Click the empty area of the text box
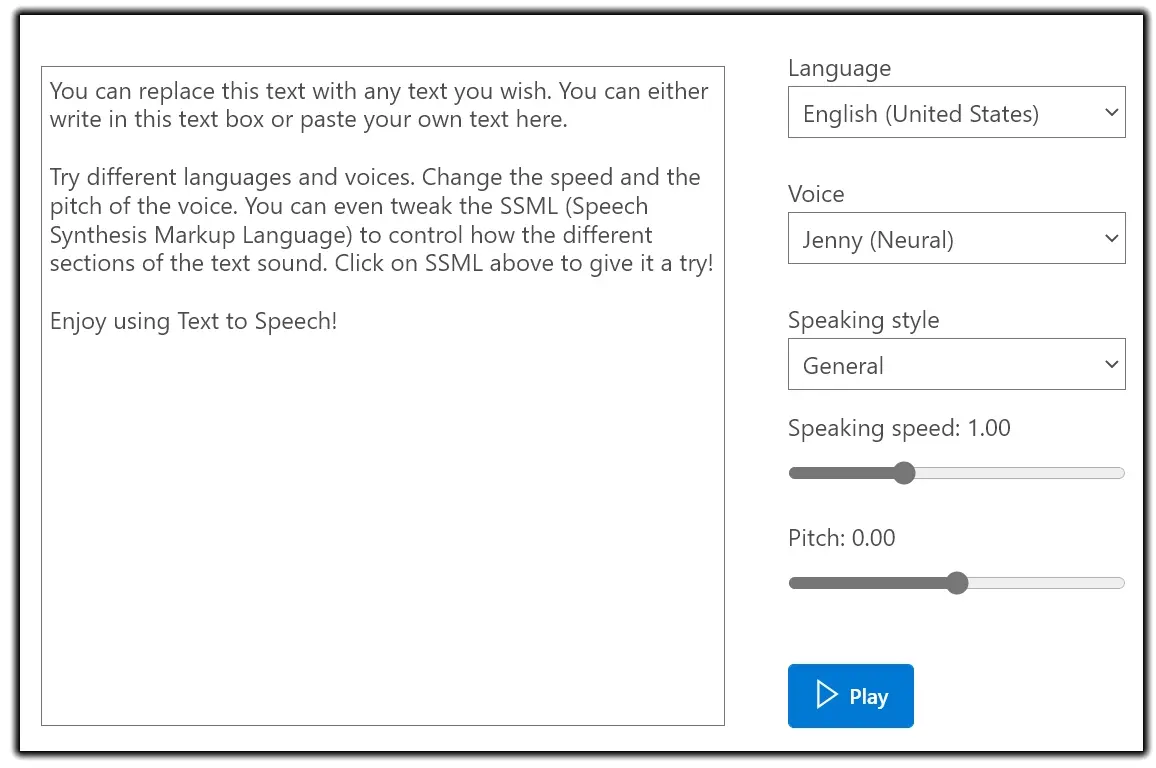 tap(382, 530)
